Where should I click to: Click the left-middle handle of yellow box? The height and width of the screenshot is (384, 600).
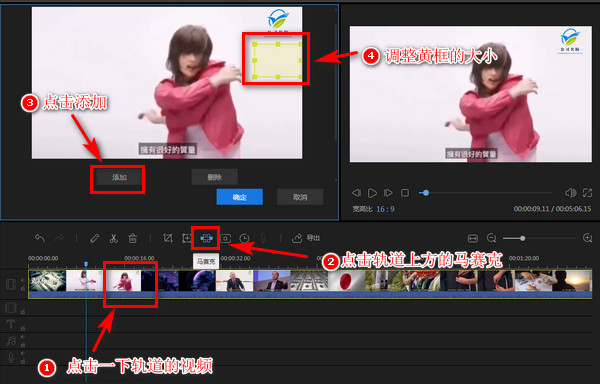click(x=254, y=61)
